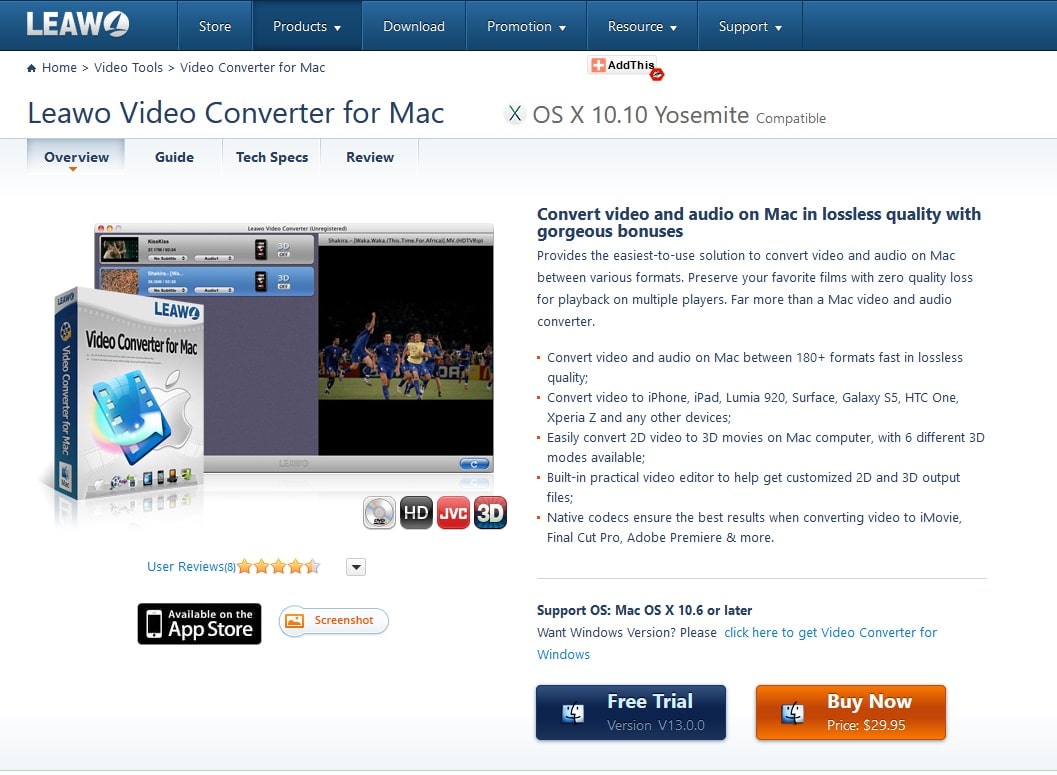Click the Video Tools breadcrumb link
This screenshot has width=1057, height=775.
[128, 67]
